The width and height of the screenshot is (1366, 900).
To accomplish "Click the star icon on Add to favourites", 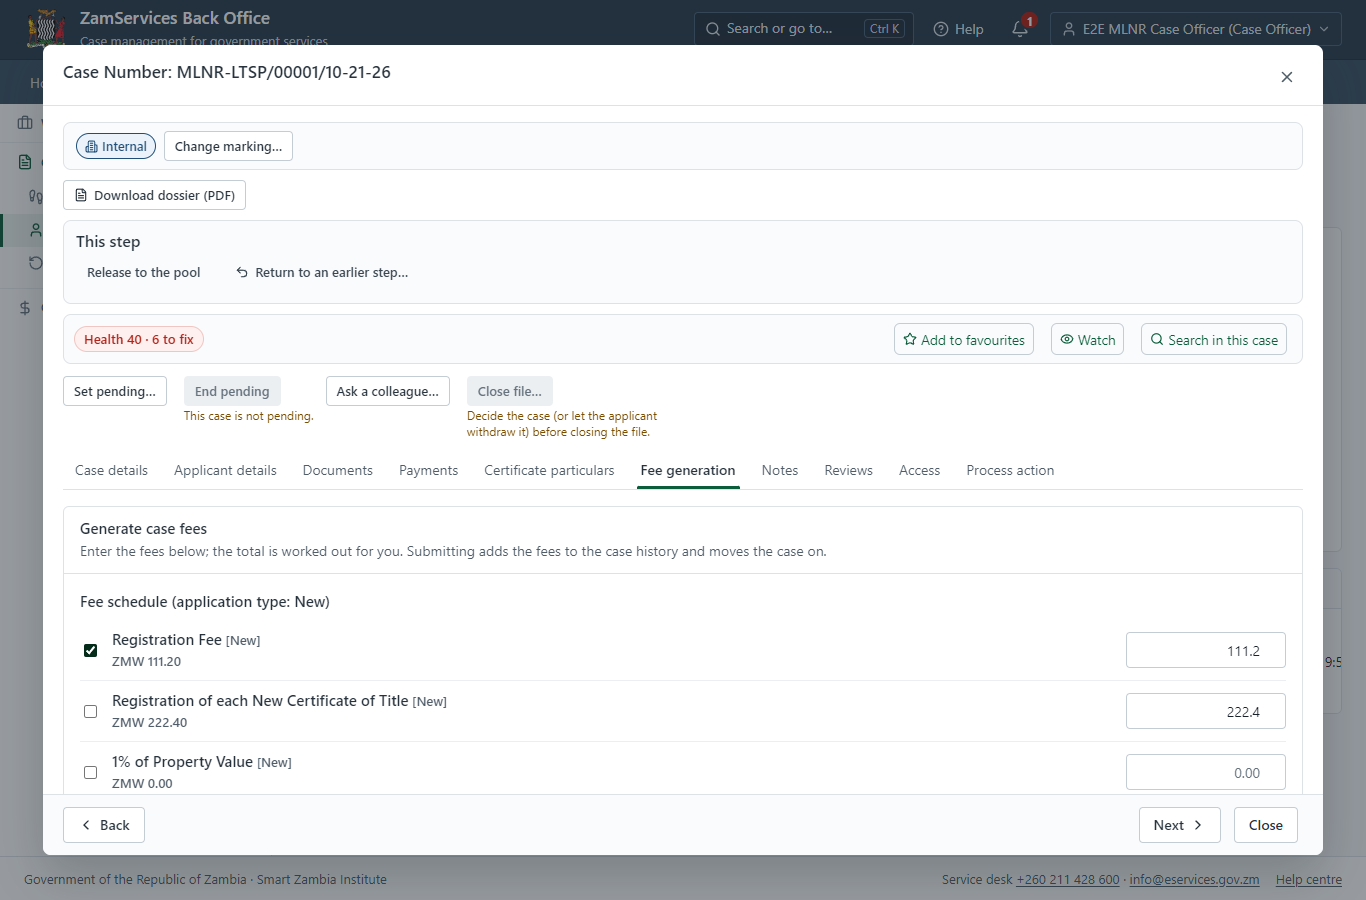I will (910, 339).
